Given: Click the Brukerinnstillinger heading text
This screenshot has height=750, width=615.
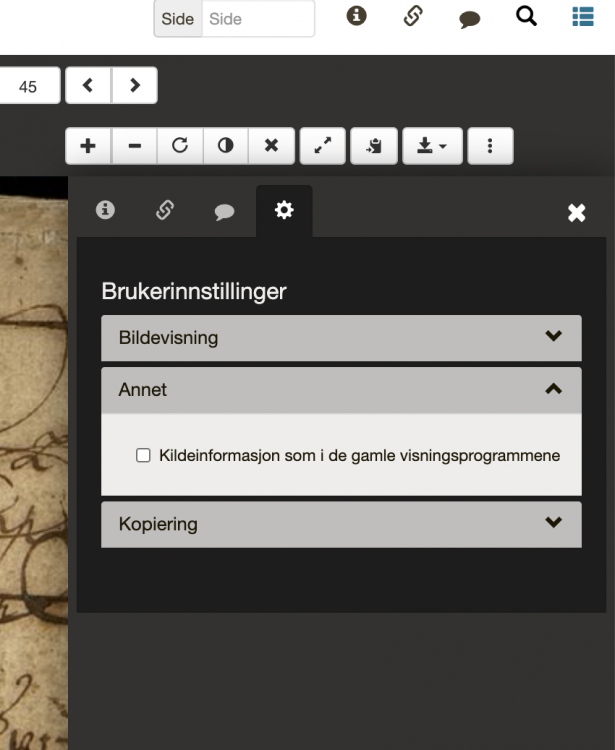Looking at the screenshot, I should coord(194,292).
